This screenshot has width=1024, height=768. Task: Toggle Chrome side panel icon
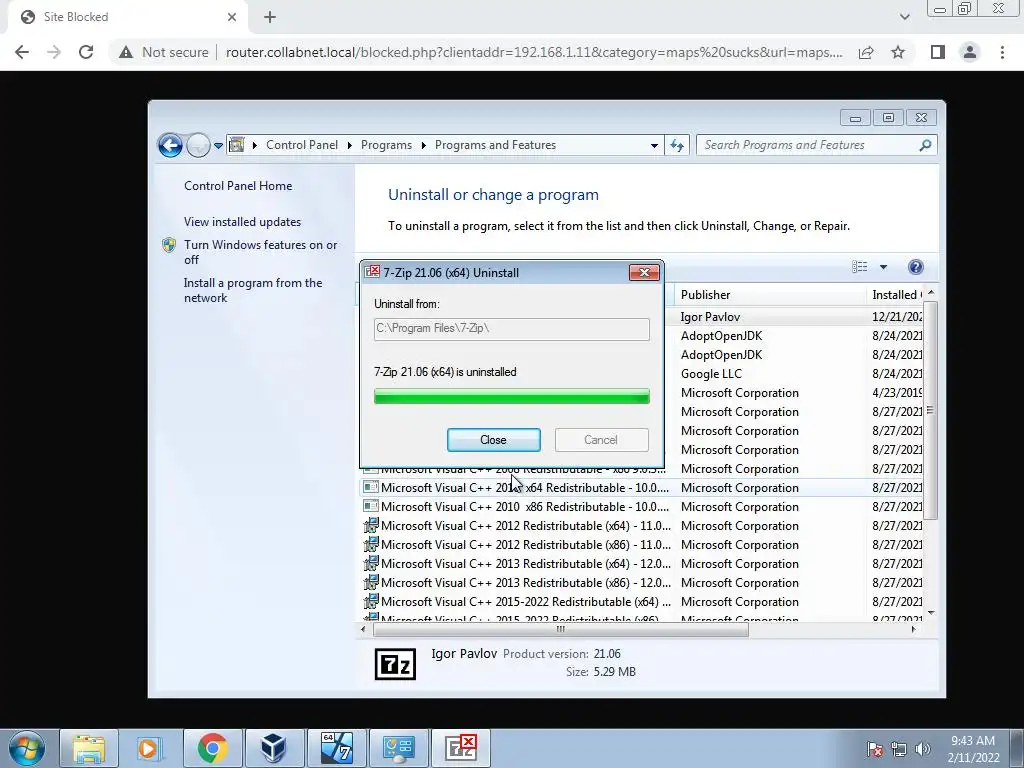(x=938, y=52)
